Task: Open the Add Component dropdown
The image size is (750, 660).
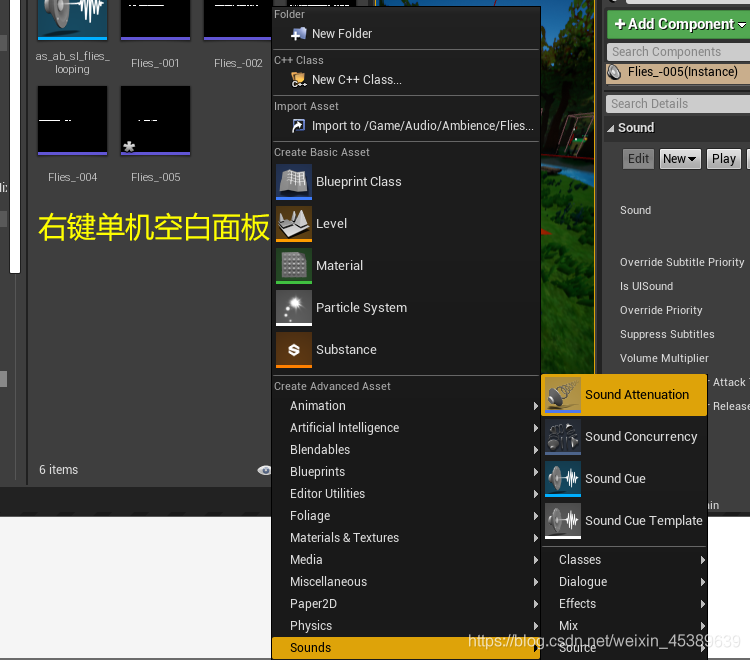Action: (x=678, y=24)
